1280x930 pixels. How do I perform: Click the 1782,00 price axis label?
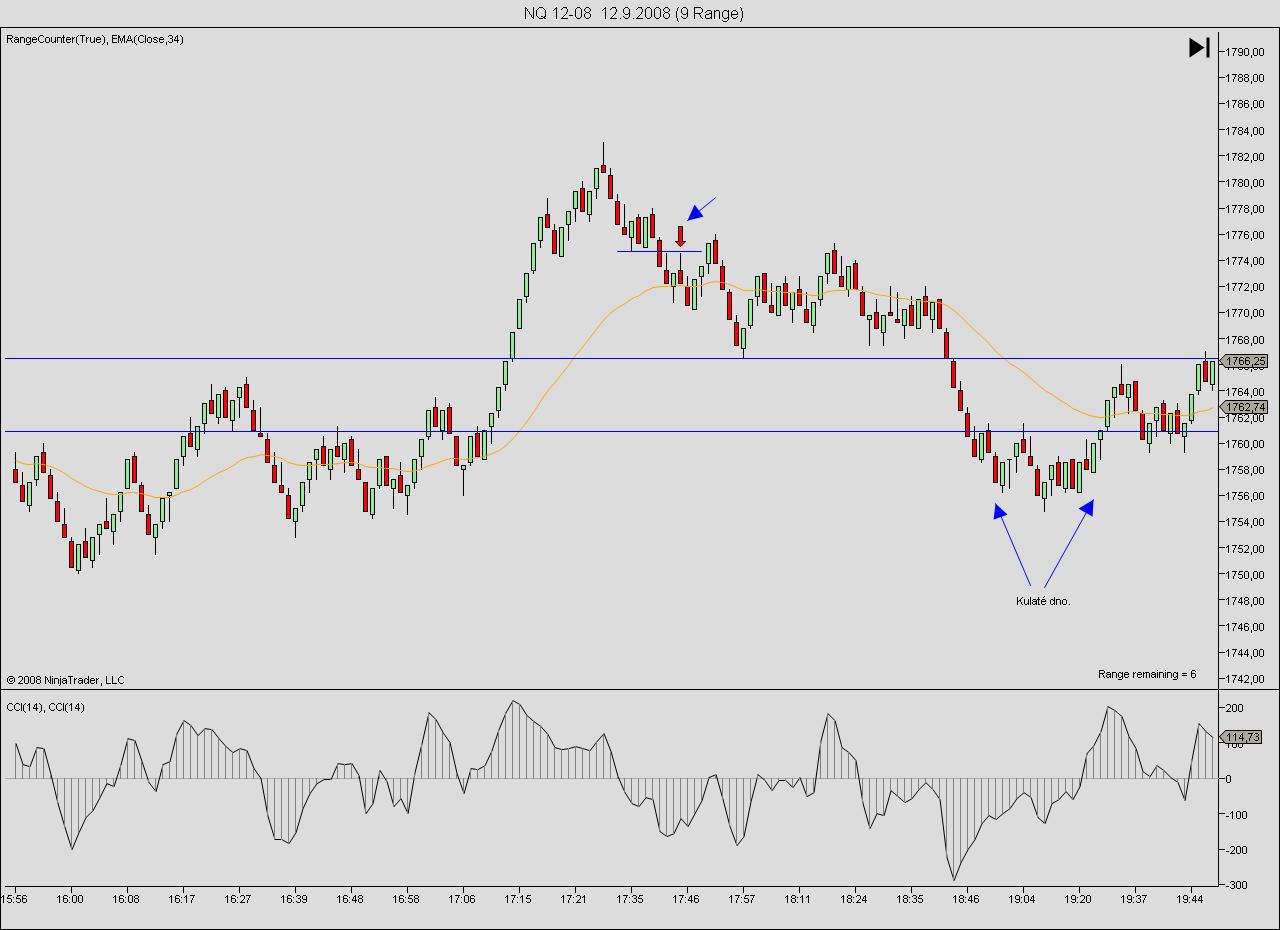point(1246,157)
